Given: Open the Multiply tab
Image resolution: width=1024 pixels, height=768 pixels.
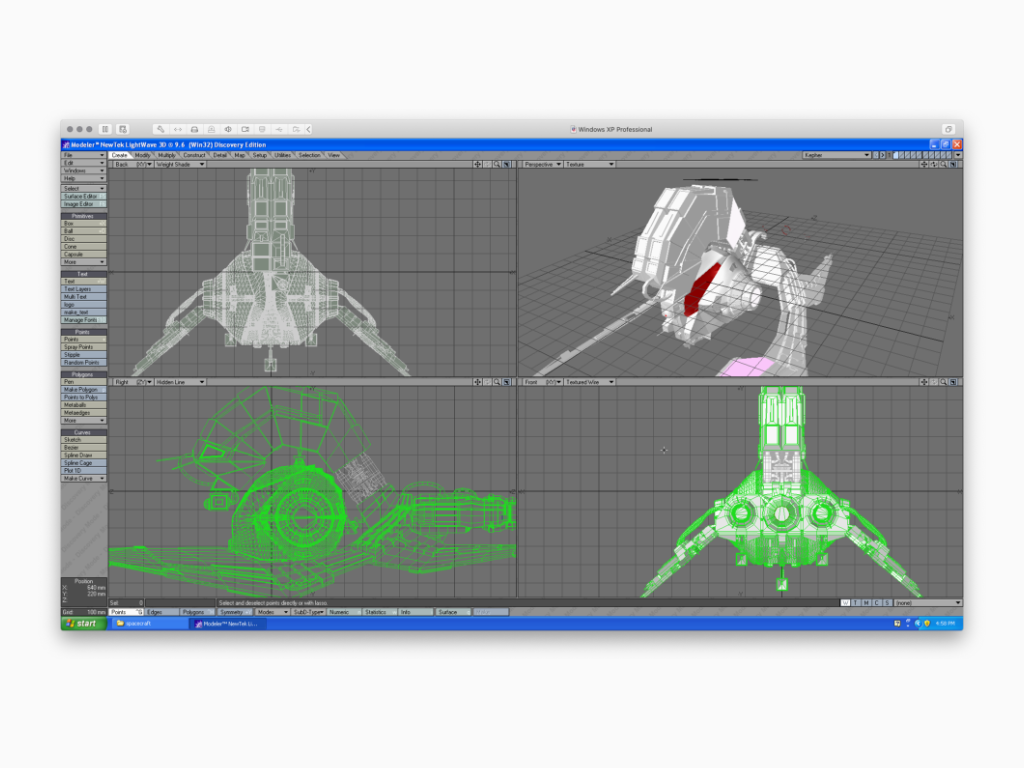Looking at the screenshot, I should [167, 155].
